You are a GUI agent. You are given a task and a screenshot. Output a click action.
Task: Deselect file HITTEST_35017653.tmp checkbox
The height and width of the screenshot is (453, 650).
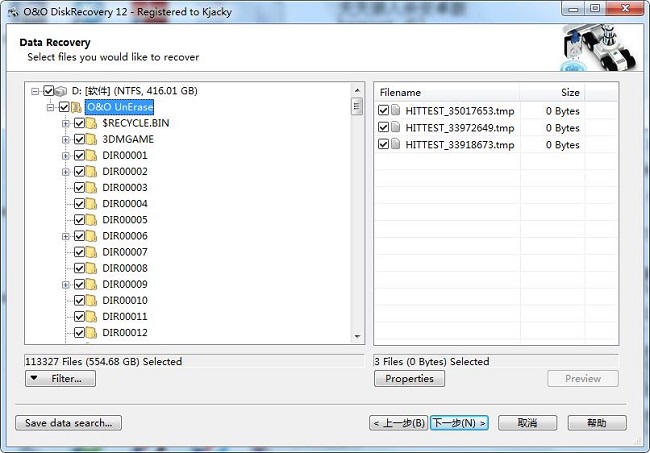coord(383,110)
